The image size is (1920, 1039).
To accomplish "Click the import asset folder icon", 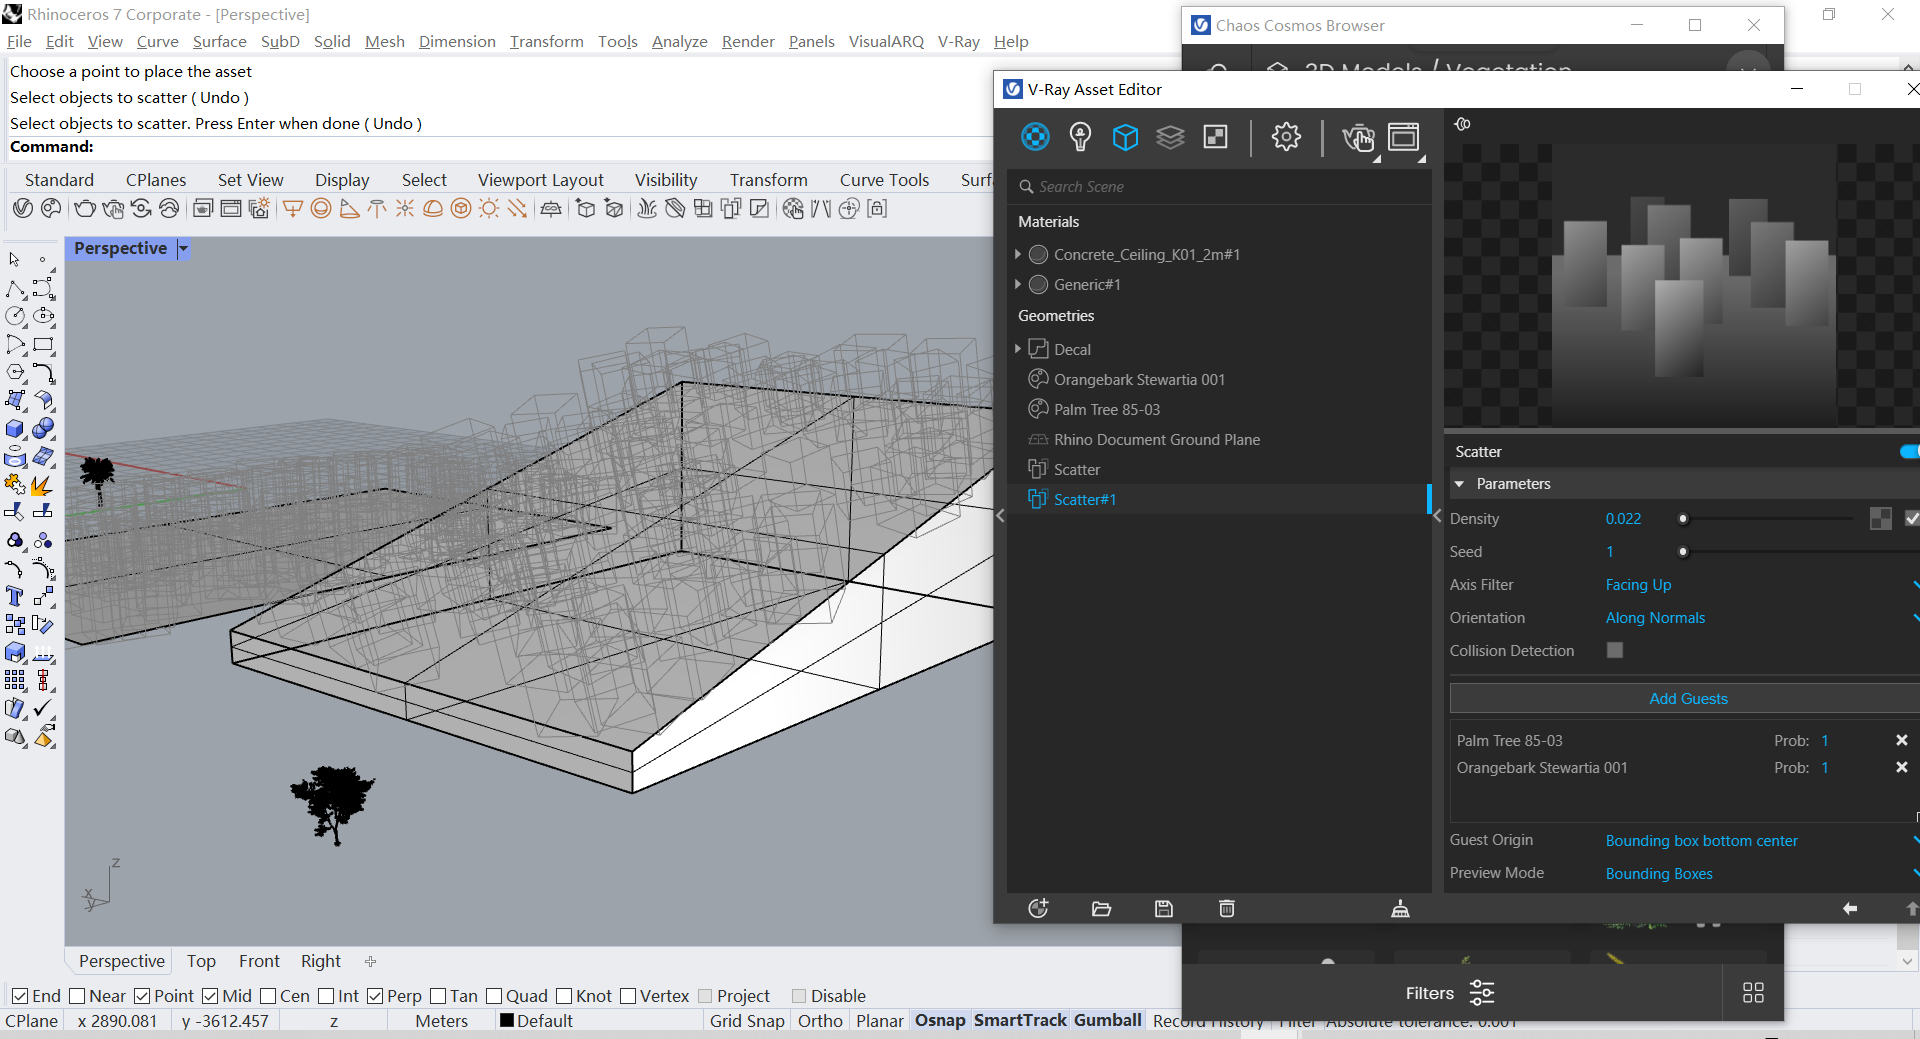I will point(1101,908).
